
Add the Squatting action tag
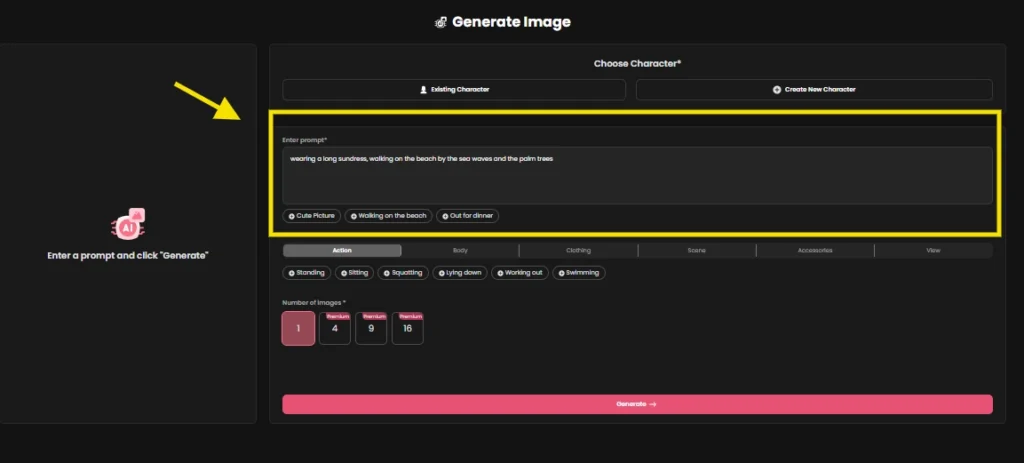(x=403, y=273)
